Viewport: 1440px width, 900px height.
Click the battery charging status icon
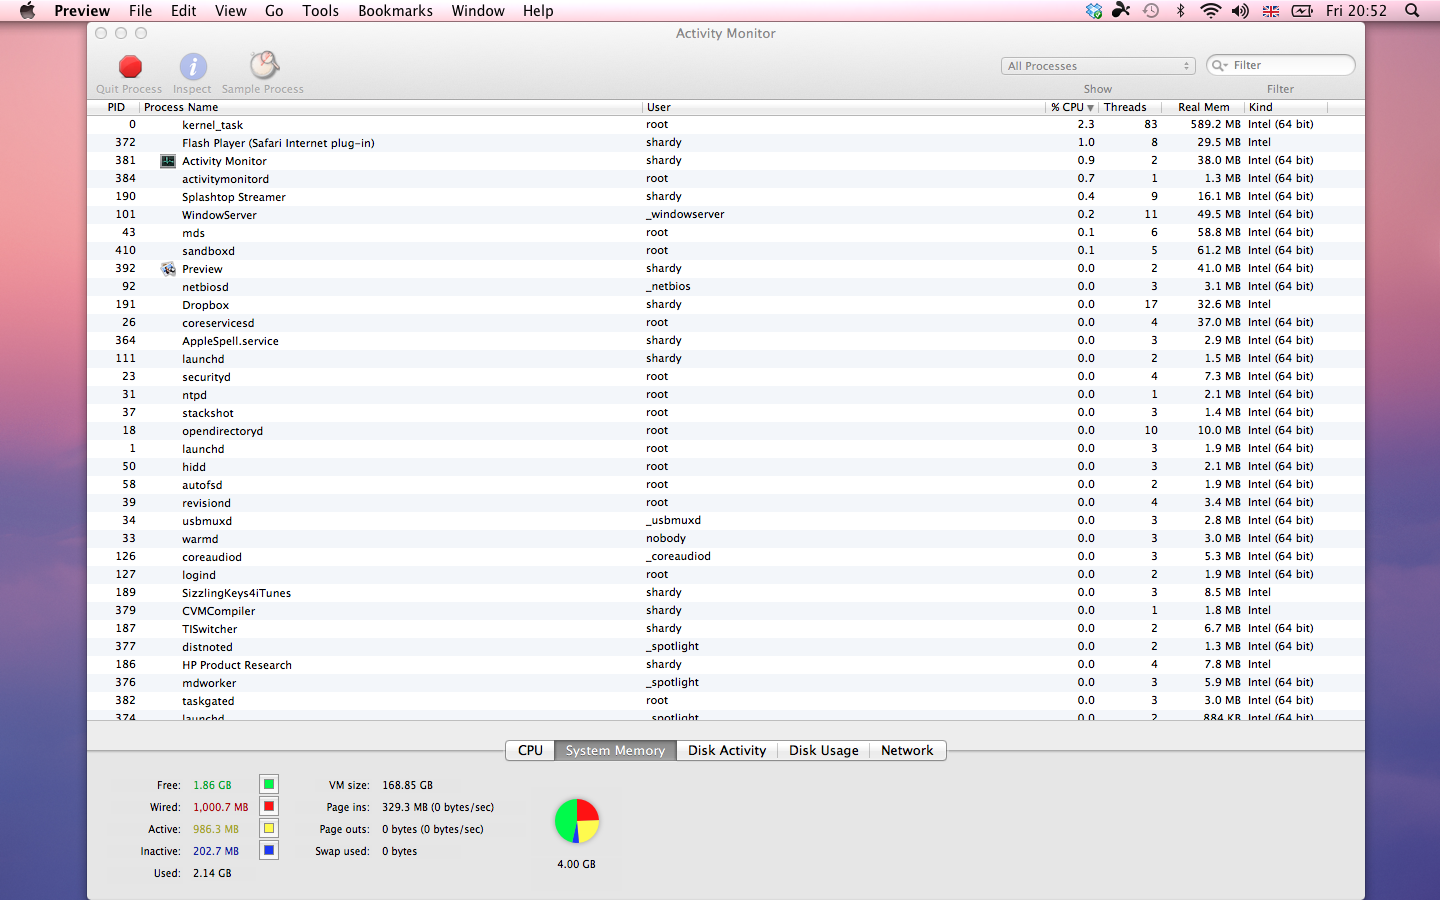click(1302, 11)
